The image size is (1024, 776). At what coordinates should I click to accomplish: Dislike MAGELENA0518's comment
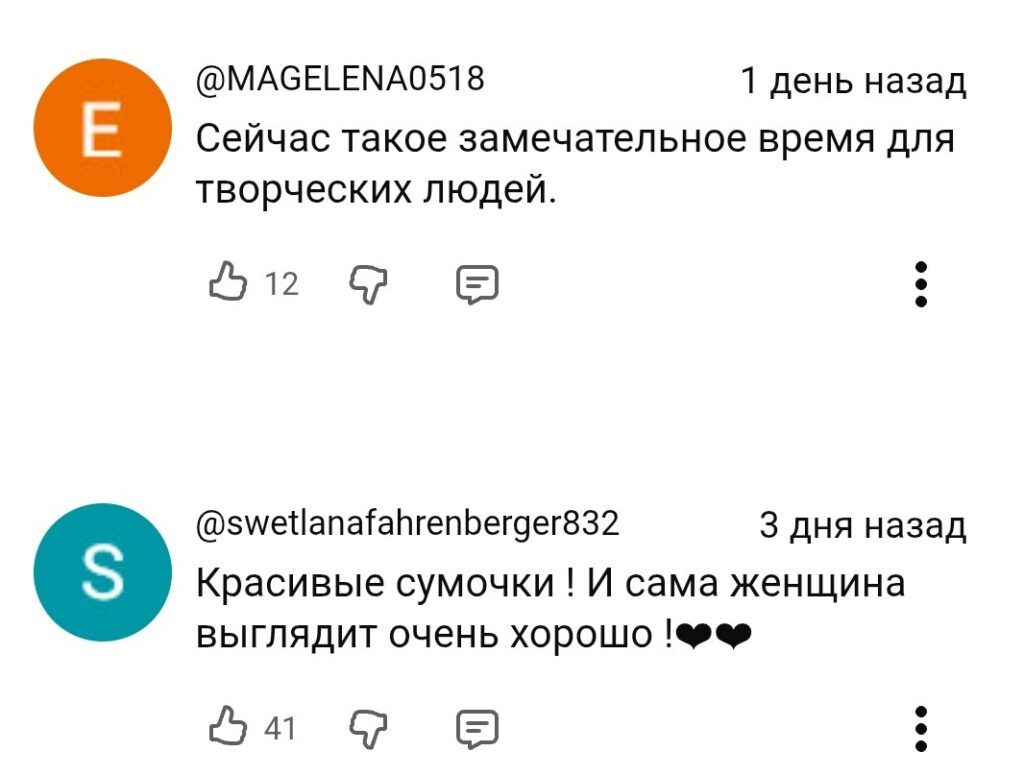point(368,283)
